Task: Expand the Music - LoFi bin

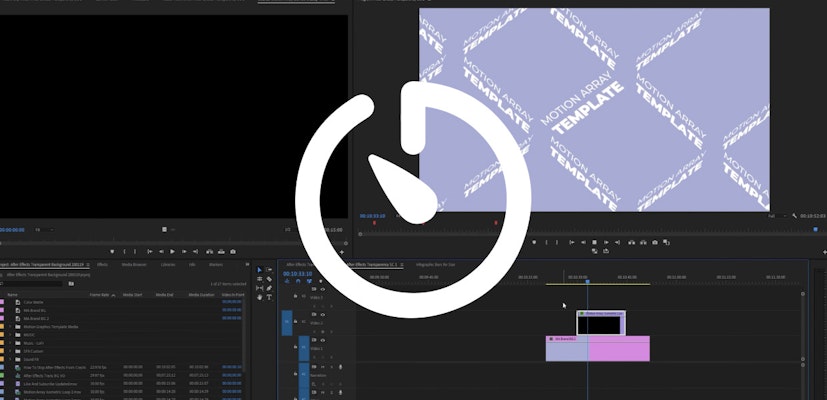Action: [x=10, y=343]
